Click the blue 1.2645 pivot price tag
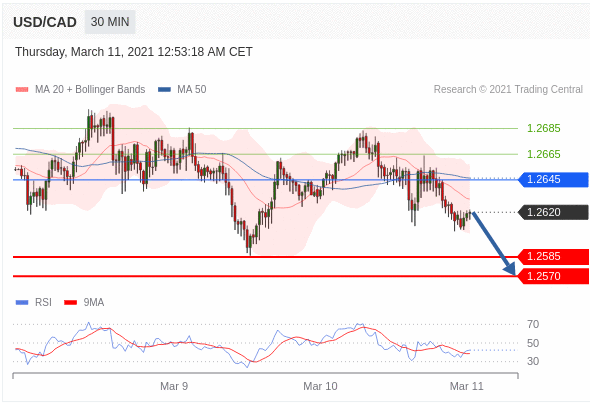Image resolution: width=590 pixels, height=407 pixels. coord(553,179)
